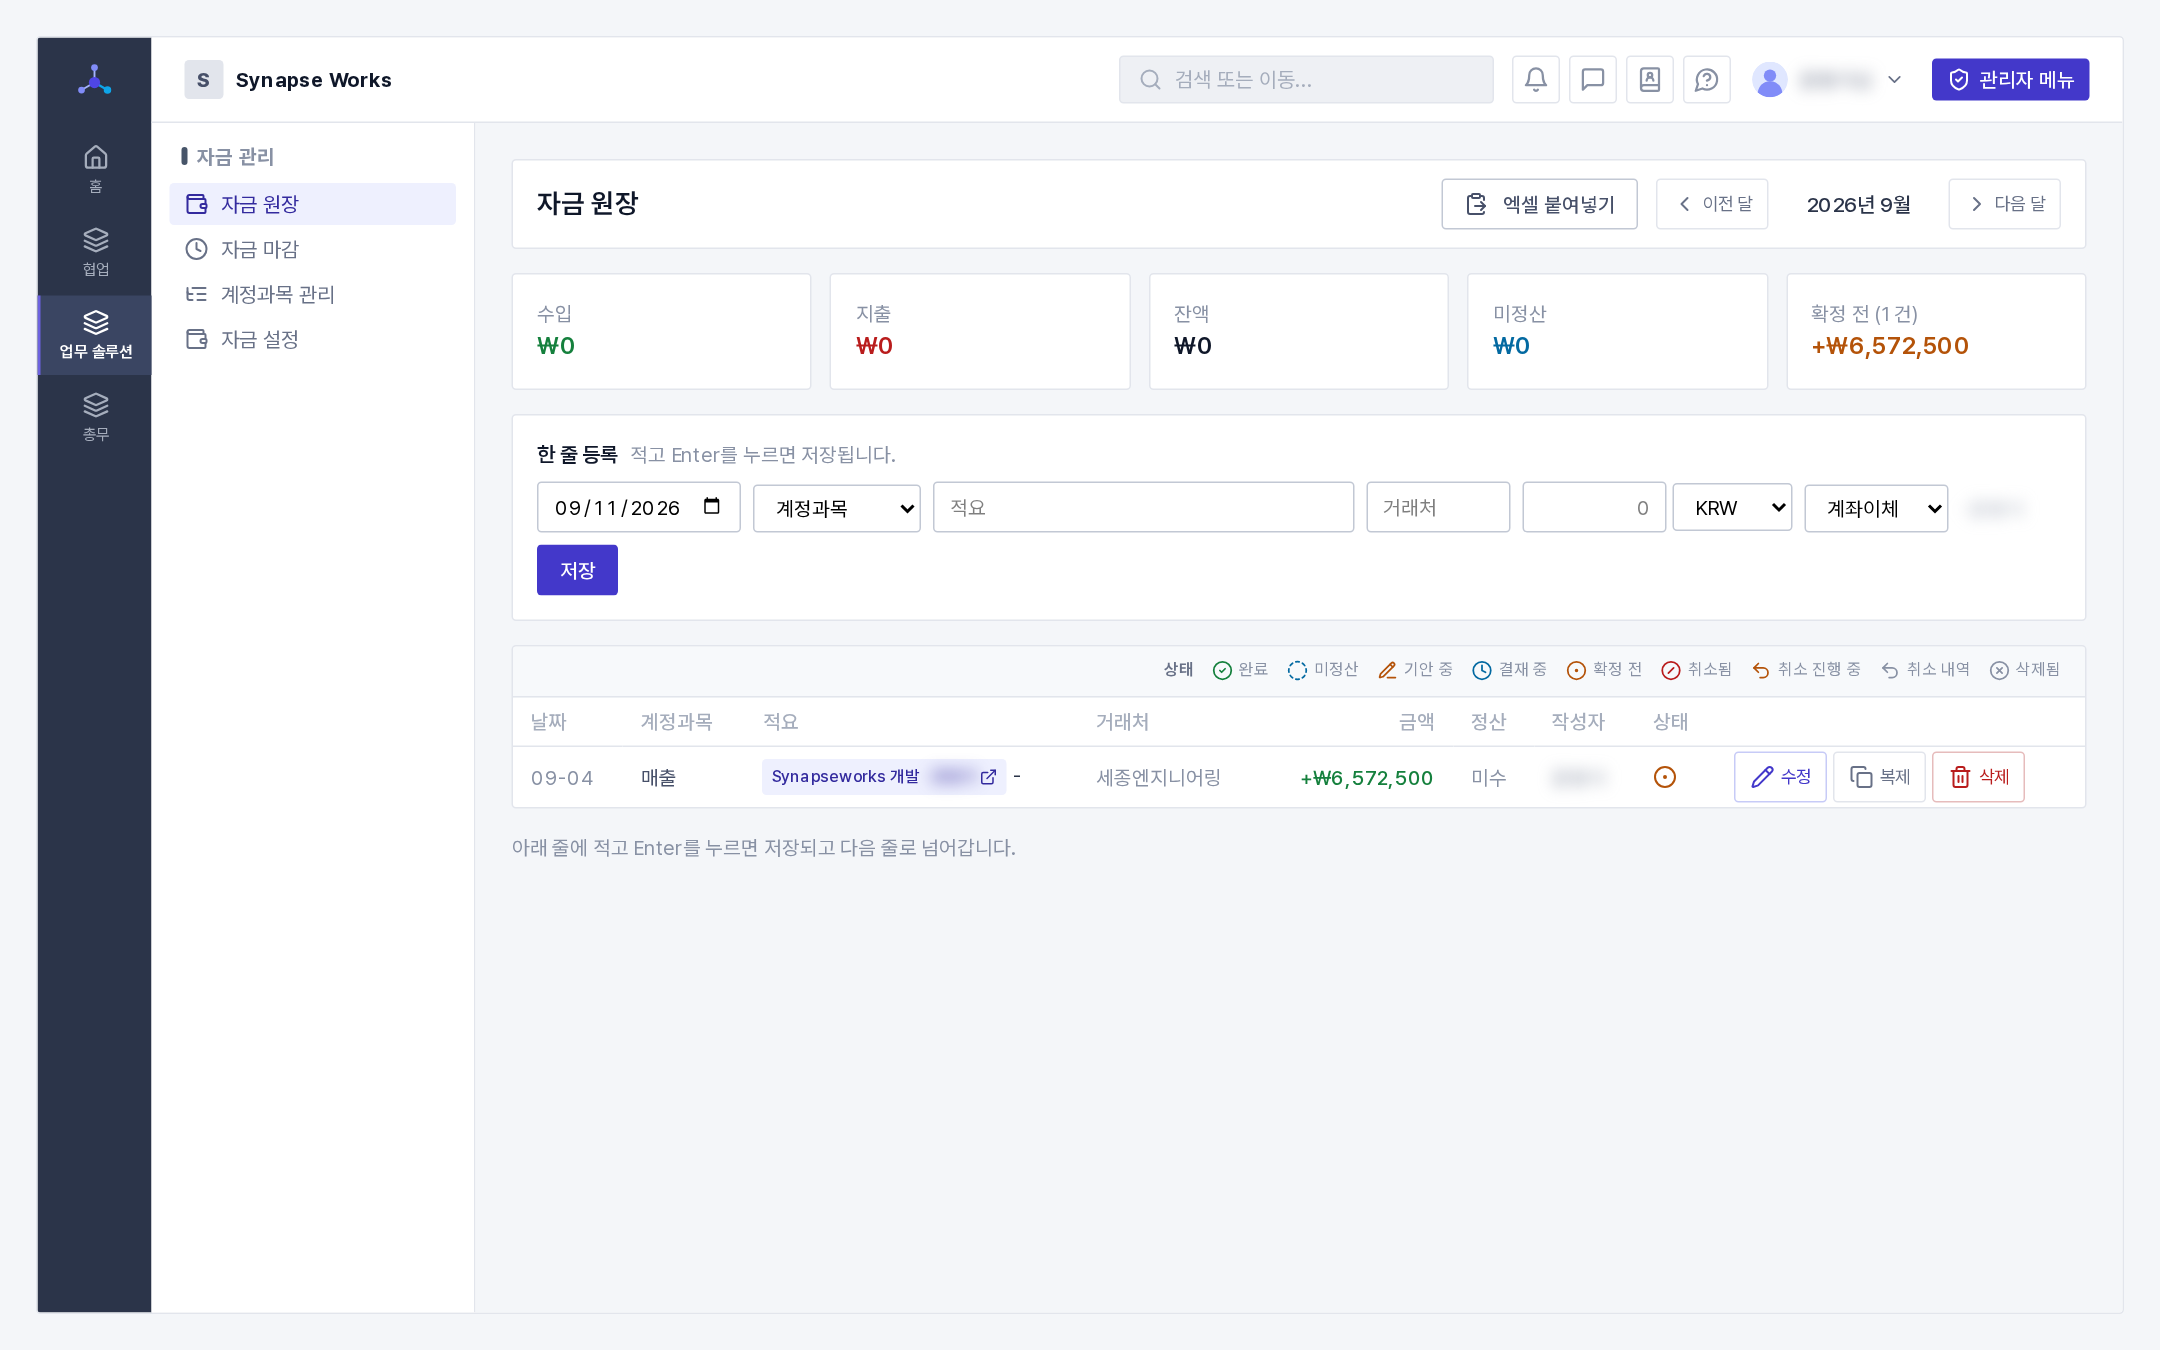
Task: Open 자금 설정 menu item
Action: coord(312,339)
